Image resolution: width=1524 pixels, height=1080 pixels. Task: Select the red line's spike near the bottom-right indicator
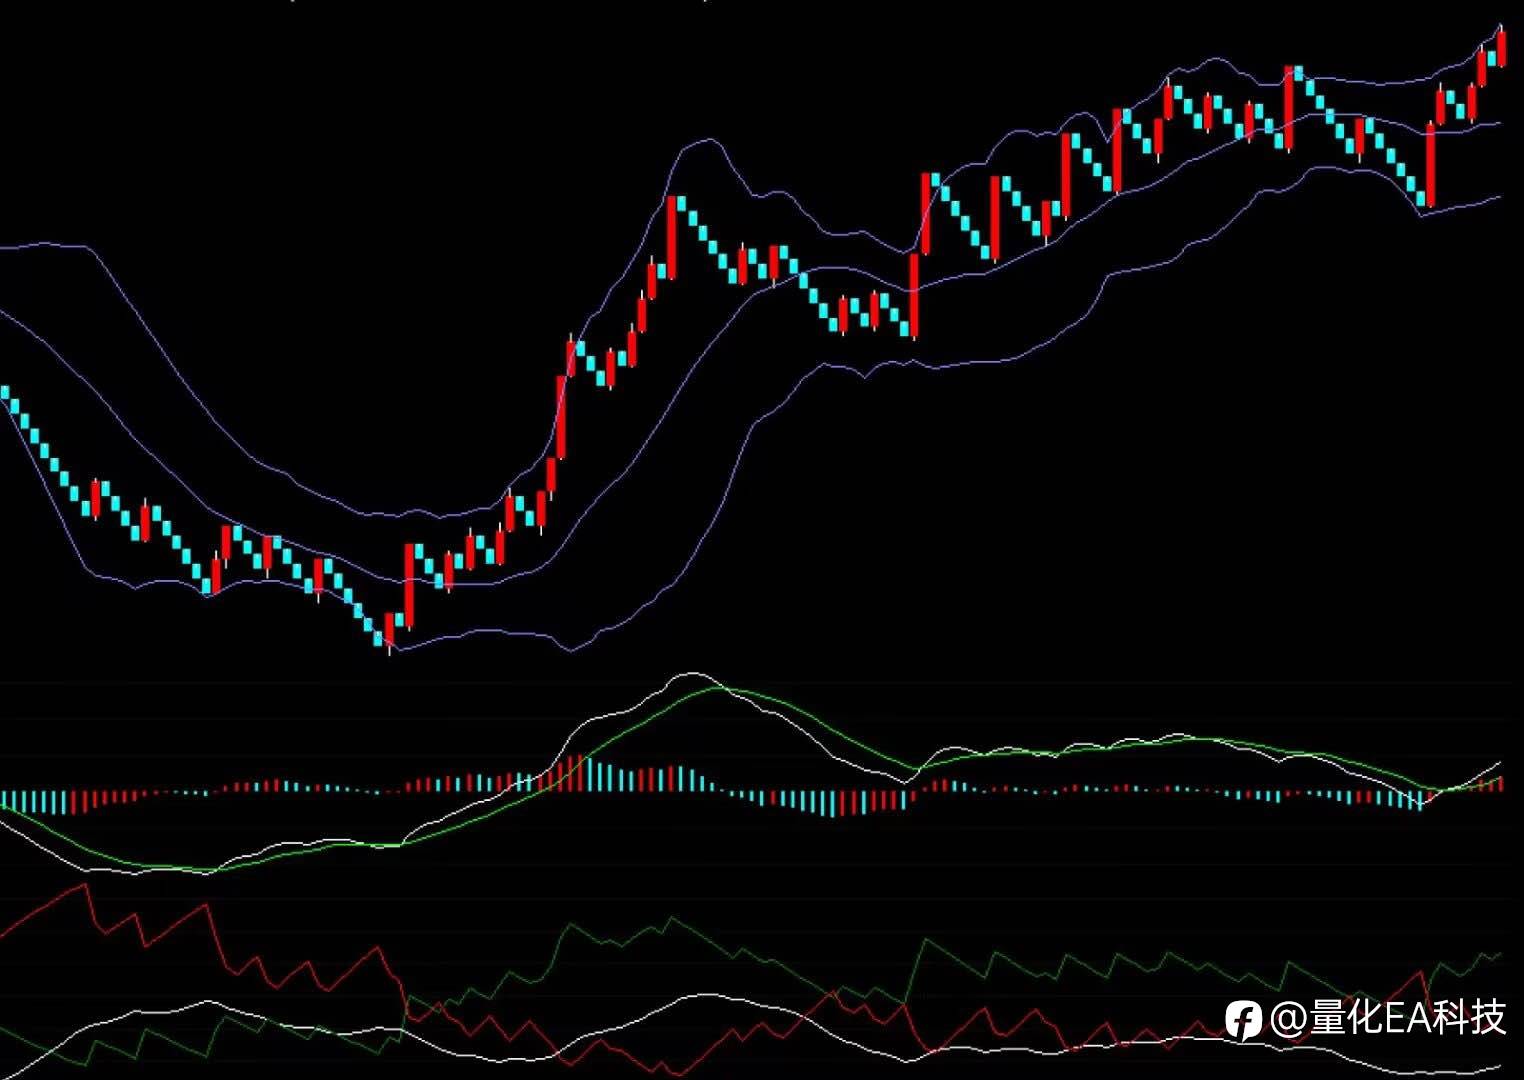pos(1421,973)
